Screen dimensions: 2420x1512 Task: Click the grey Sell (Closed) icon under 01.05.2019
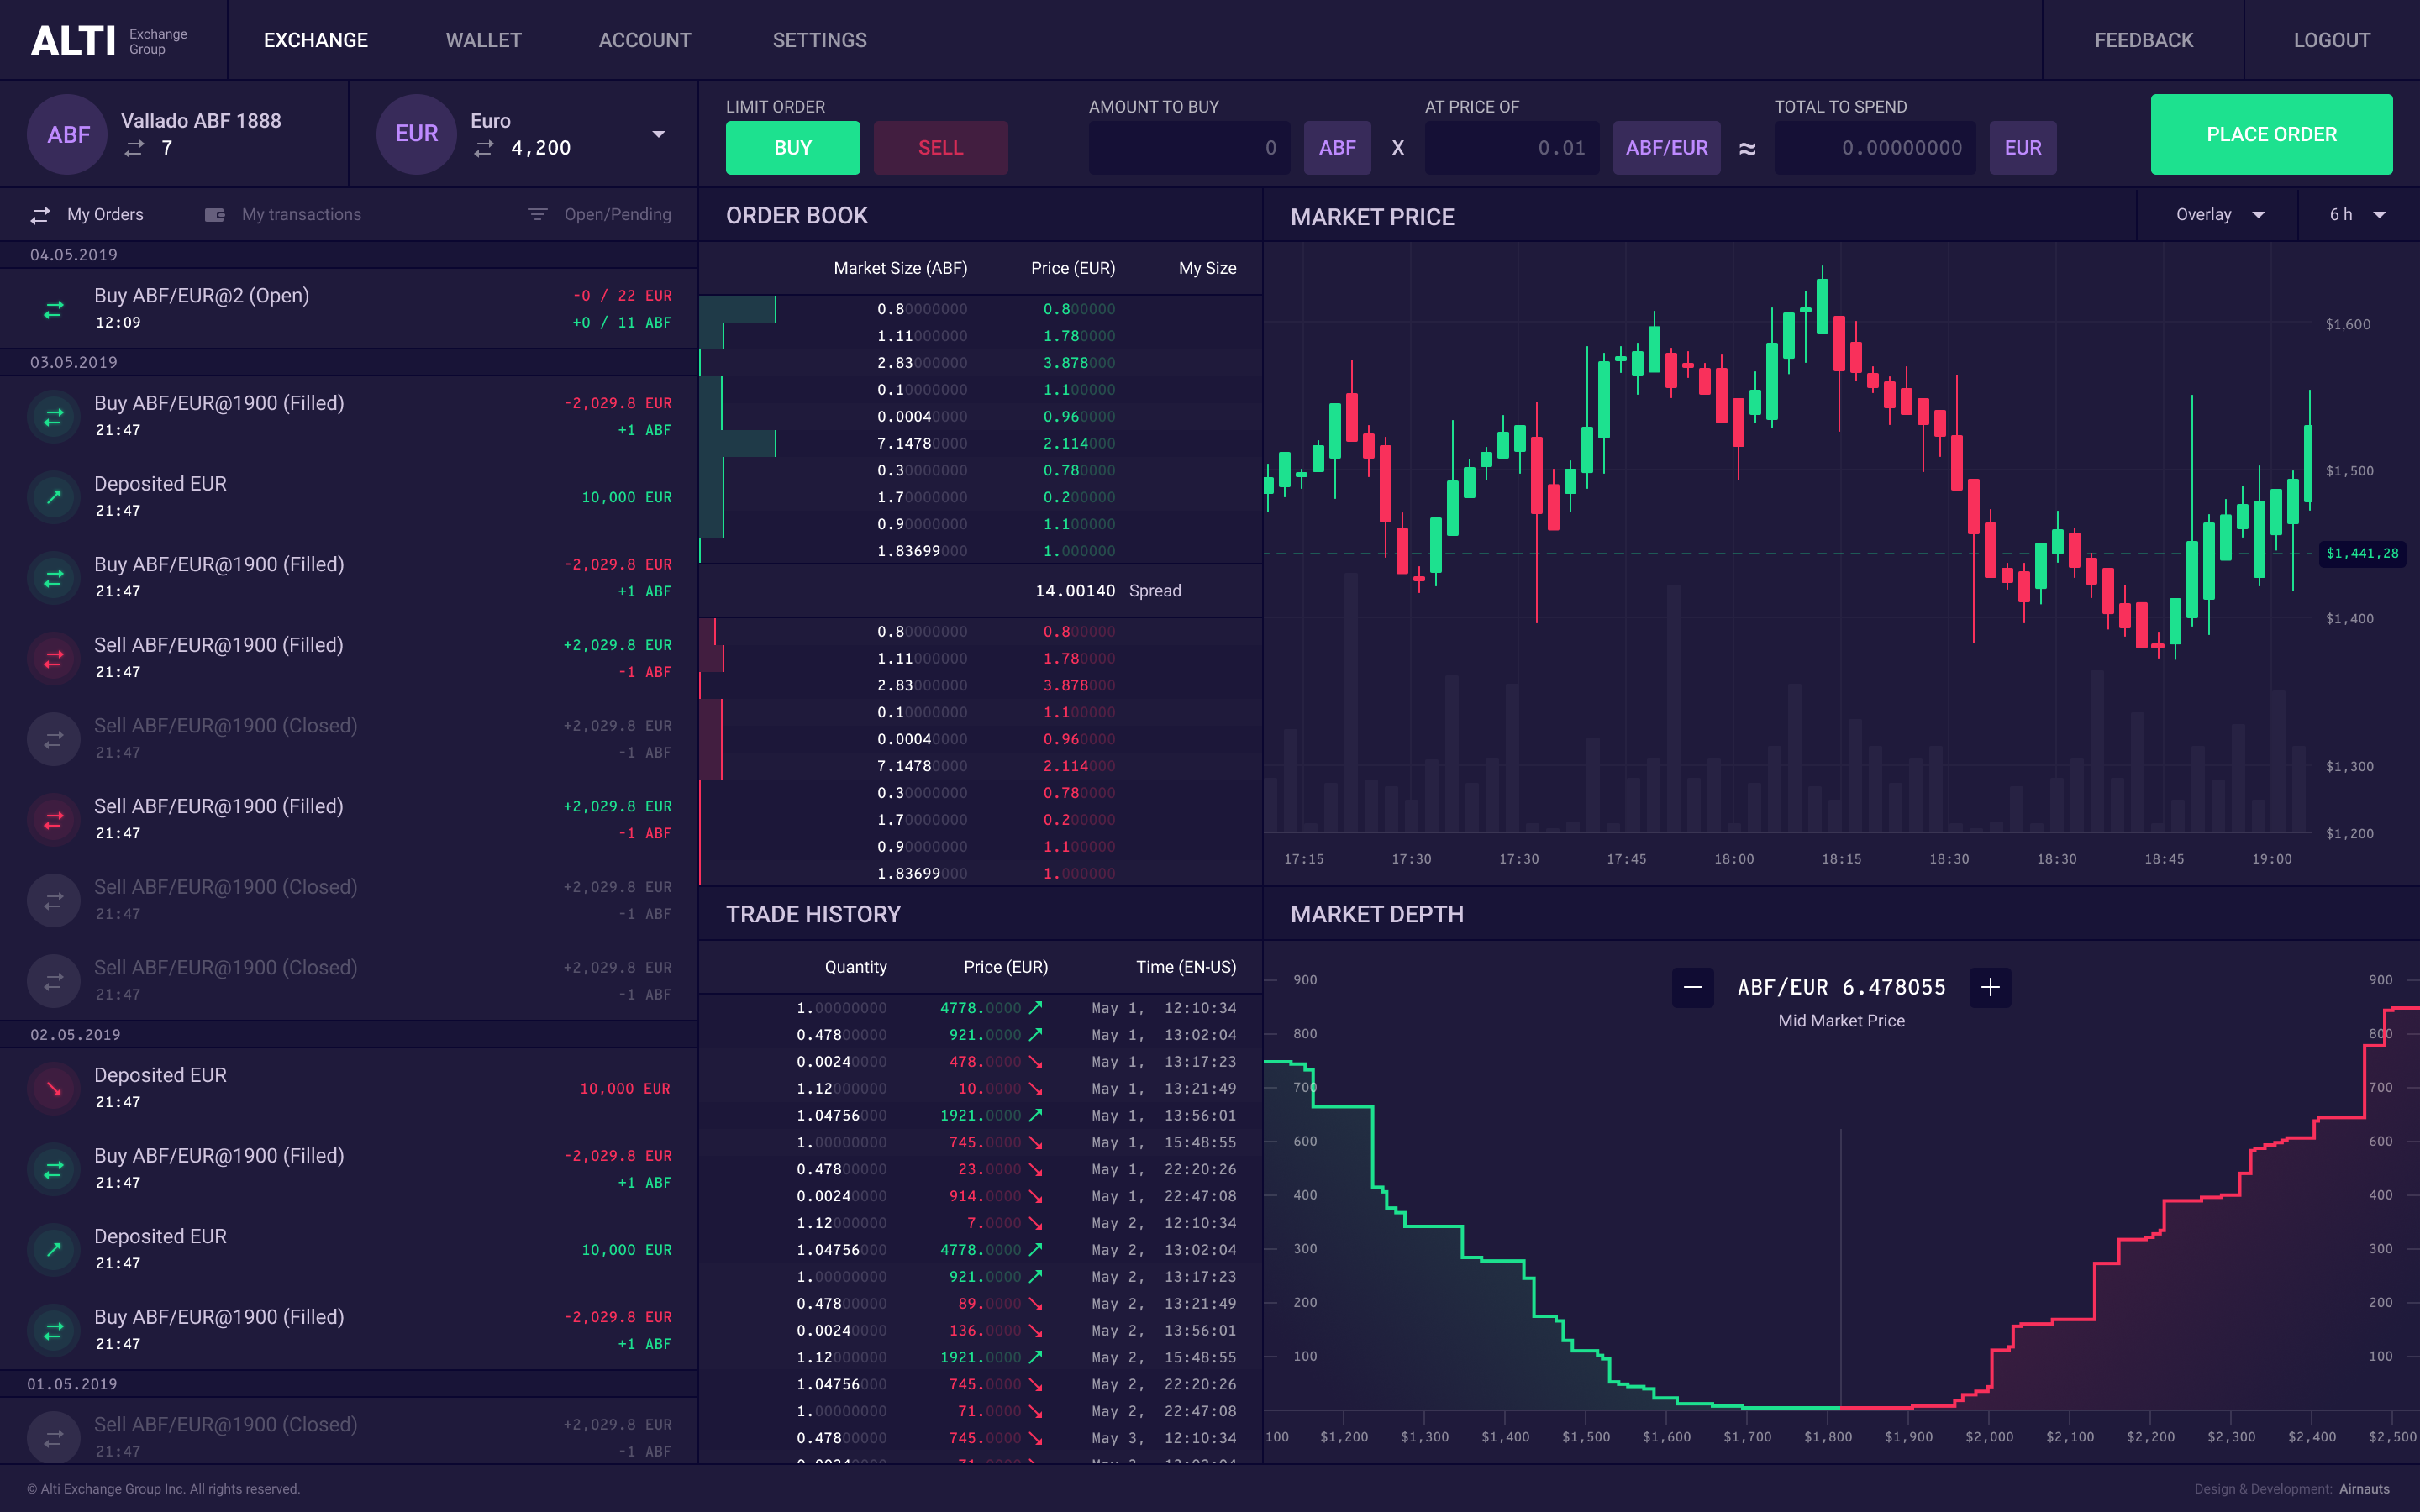(54, 1438)
